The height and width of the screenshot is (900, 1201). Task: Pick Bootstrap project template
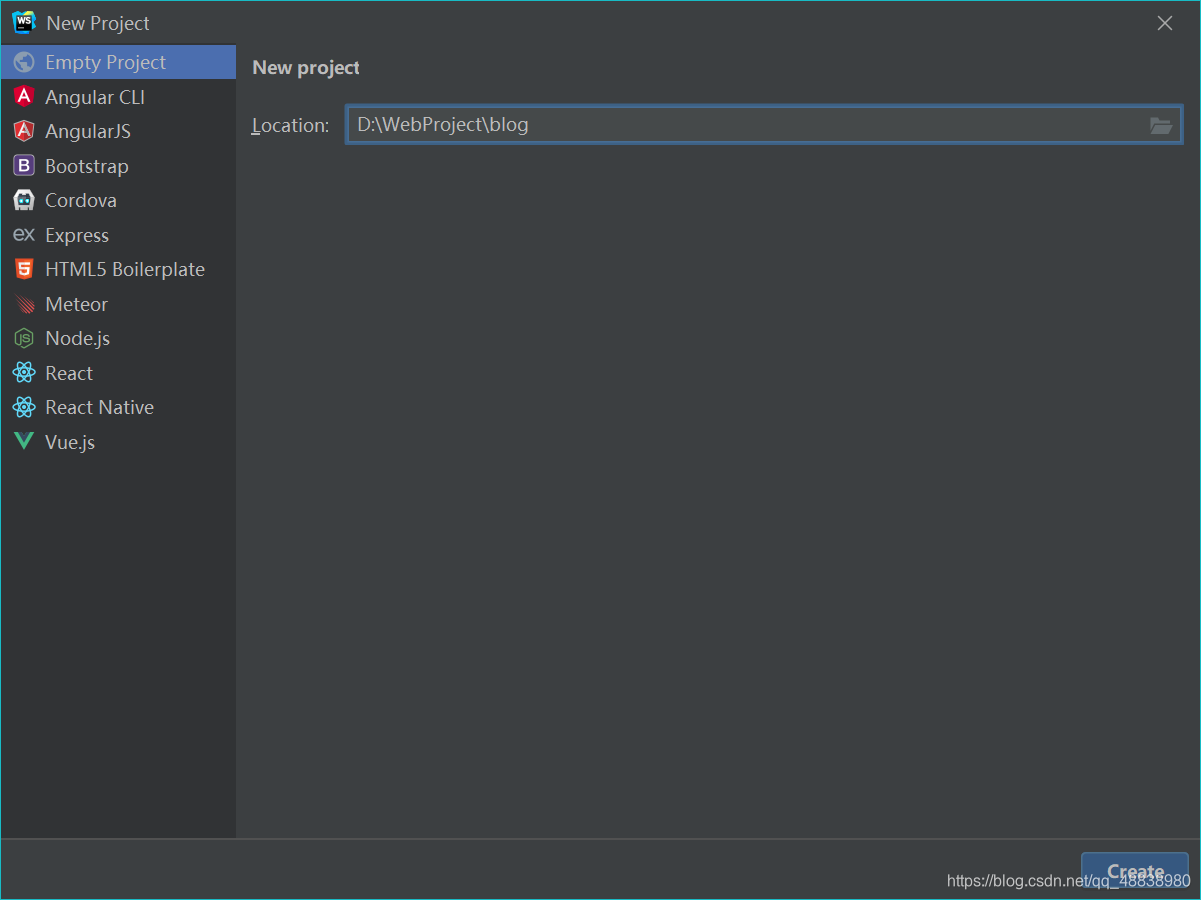118,166
